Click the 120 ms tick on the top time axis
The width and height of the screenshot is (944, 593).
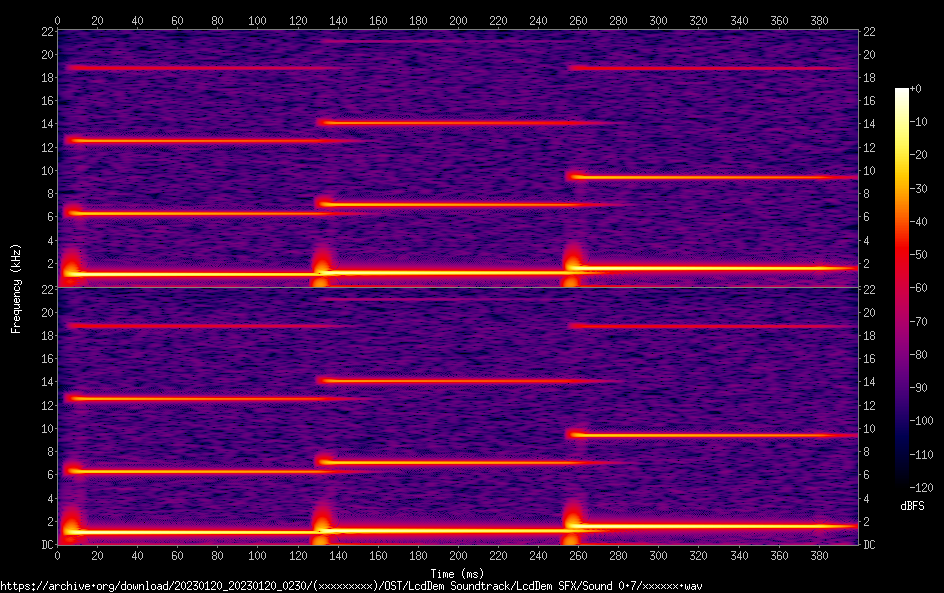pyautogui.click(x=297, y=20)
